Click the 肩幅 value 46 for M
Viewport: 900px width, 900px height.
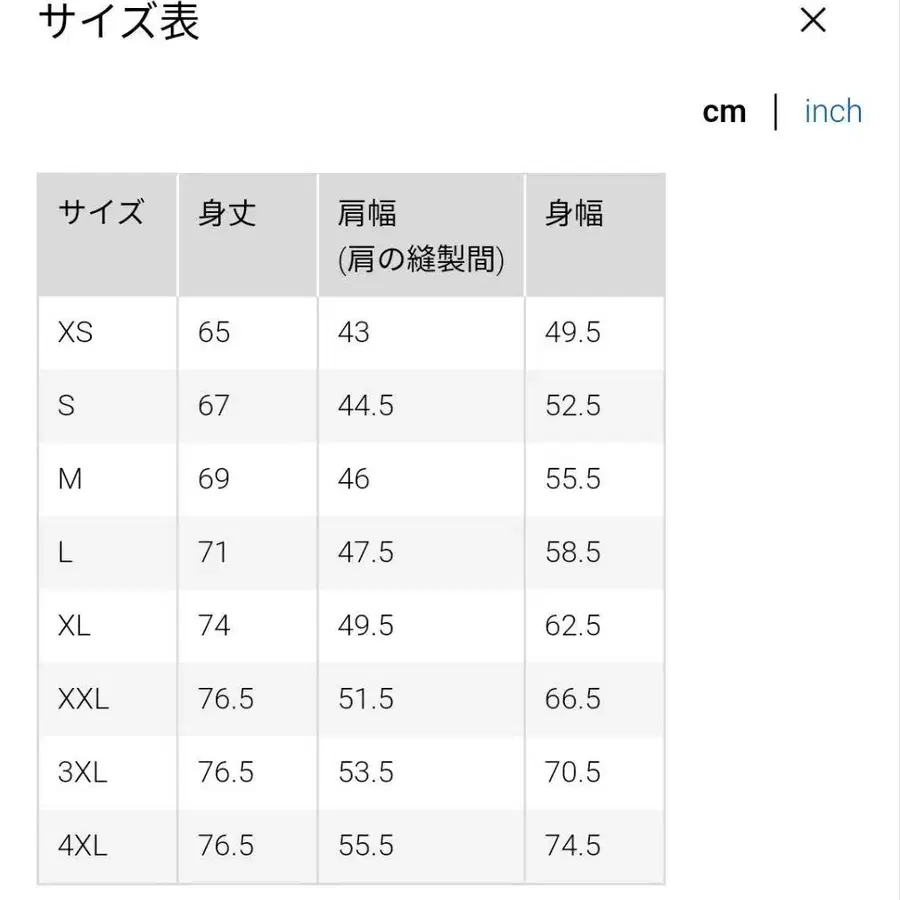click(x=352, y=479)
